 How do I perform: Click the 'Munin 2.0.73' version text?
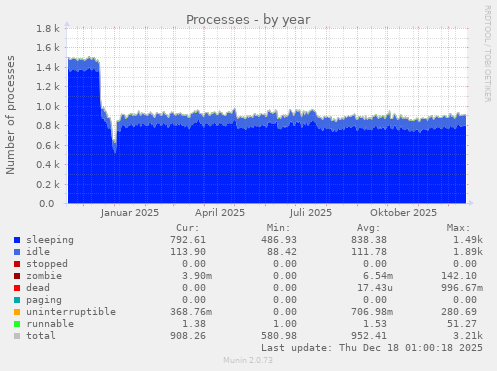click(x=248, y=360)
